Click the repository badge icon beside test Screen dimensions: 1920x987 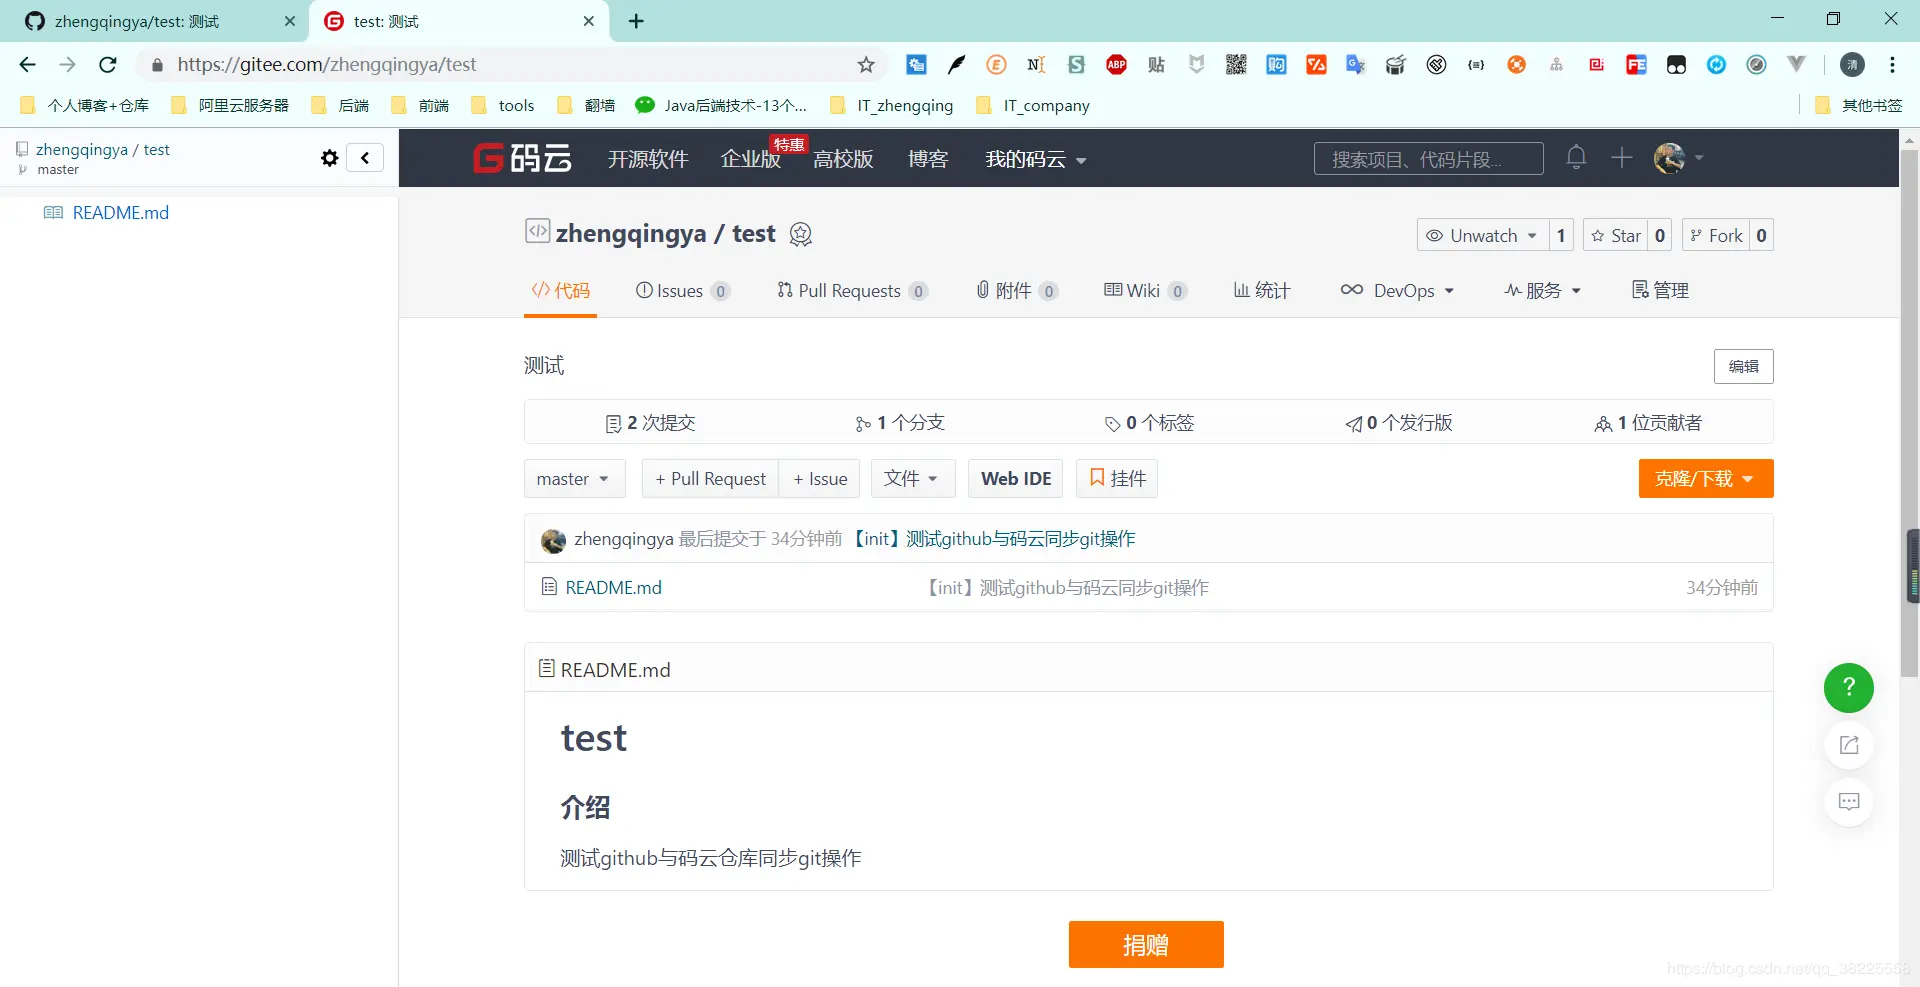tap(801, 234)
